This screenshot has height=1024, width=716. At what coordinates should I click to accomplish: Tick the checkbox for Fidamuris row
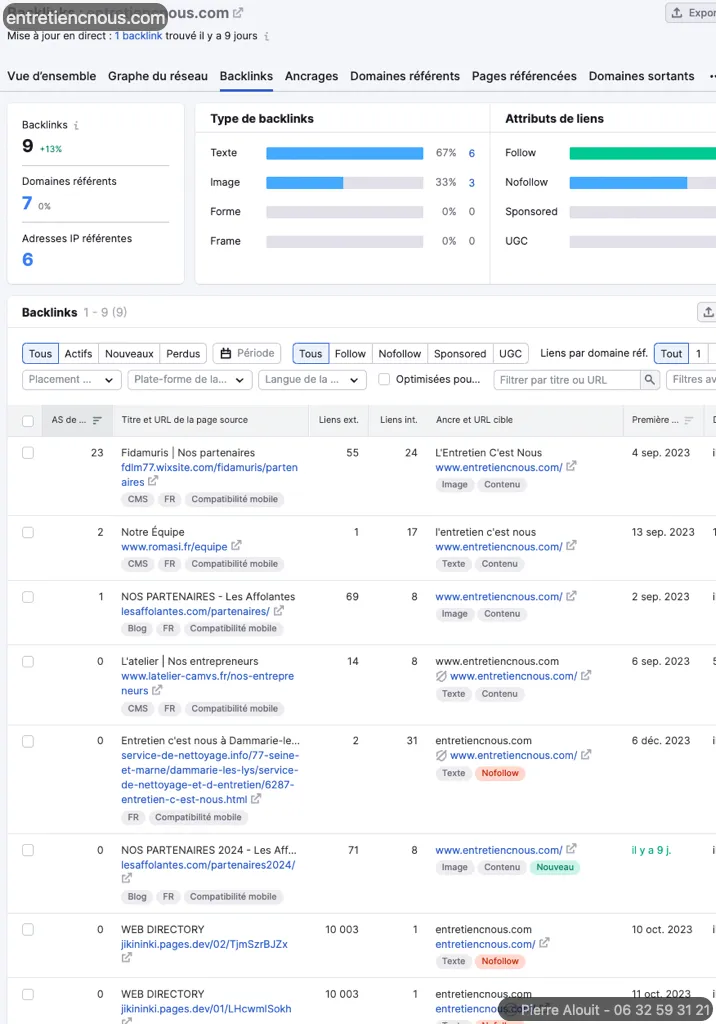pos(28,453)
